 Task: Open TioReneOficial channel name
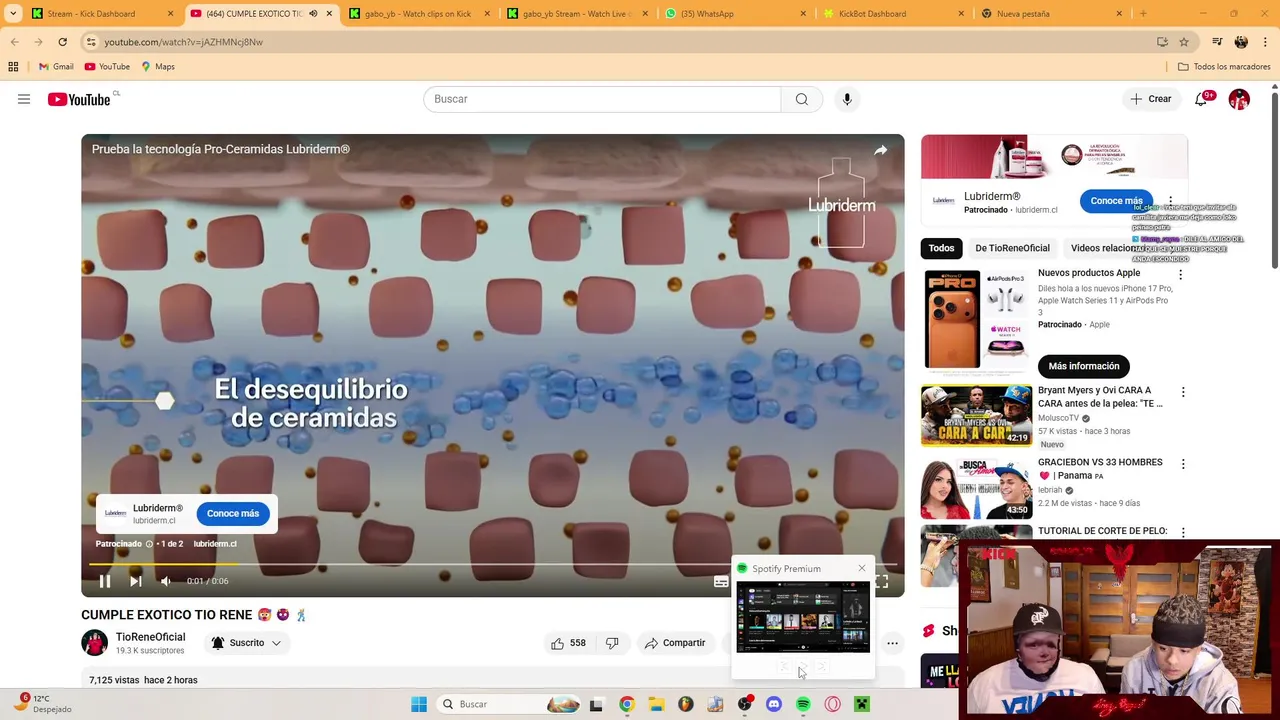pyautogui.click(x=150, y=637)
